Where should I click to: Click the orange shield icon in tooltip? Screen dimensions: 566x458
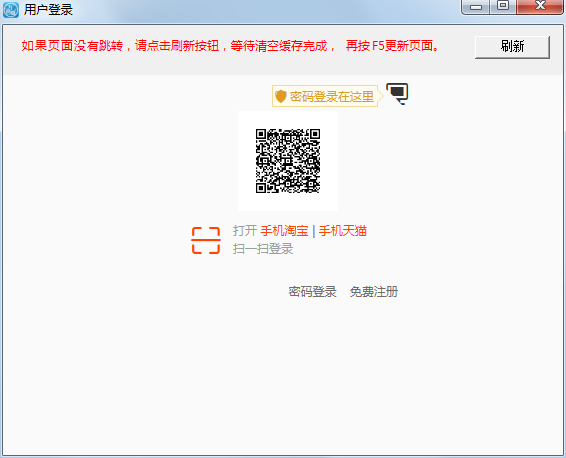[x=280, y=96]
